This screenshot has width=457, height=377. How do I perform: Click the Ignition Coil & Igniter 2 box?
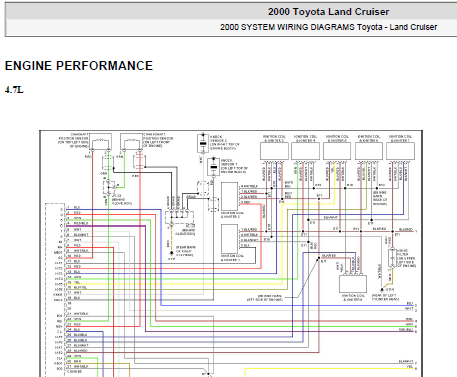coord(230,196)
